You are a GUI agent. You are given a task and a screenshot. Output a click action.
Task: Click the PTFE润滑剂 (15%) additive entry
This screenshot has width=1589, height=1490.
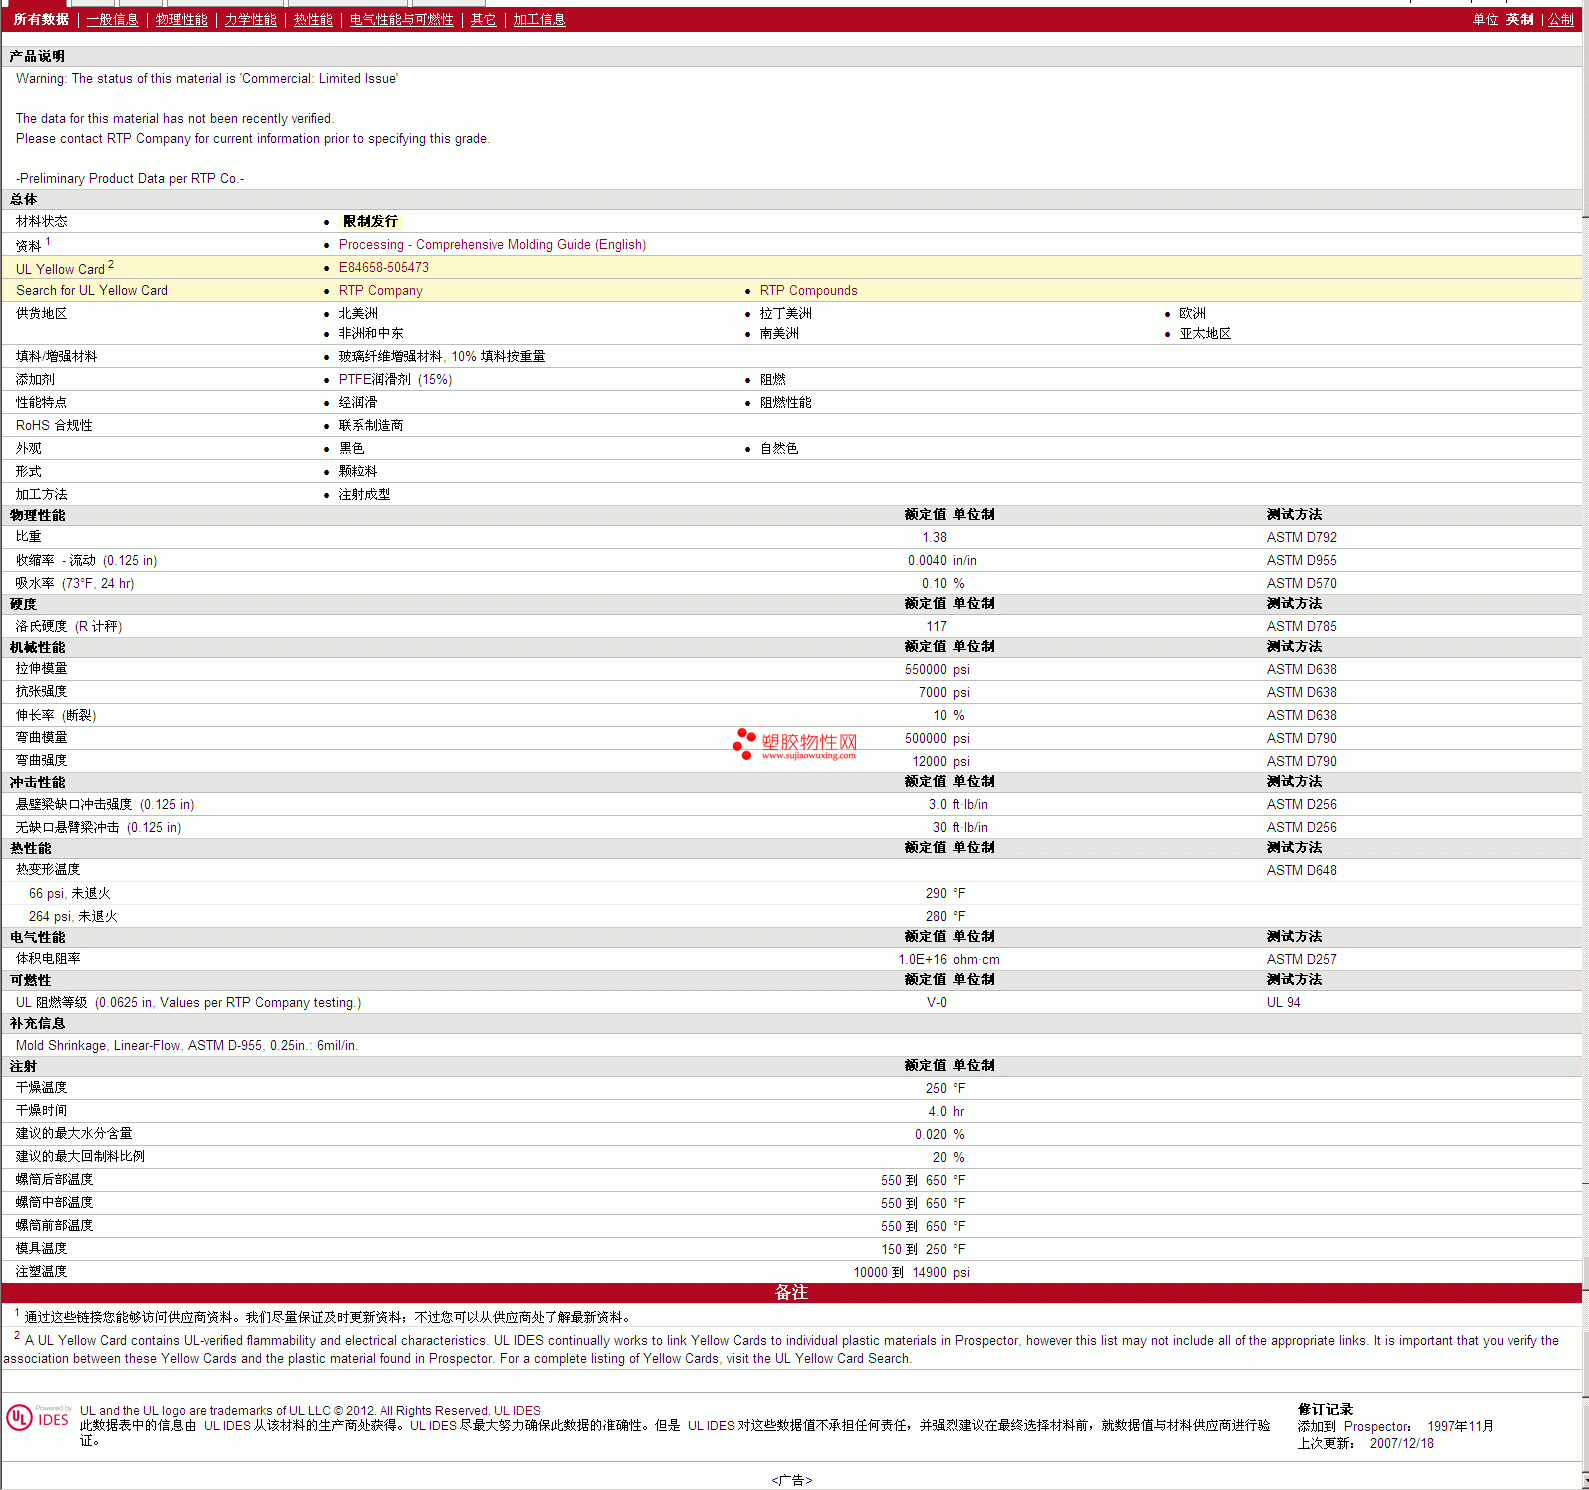pos(395,380)
